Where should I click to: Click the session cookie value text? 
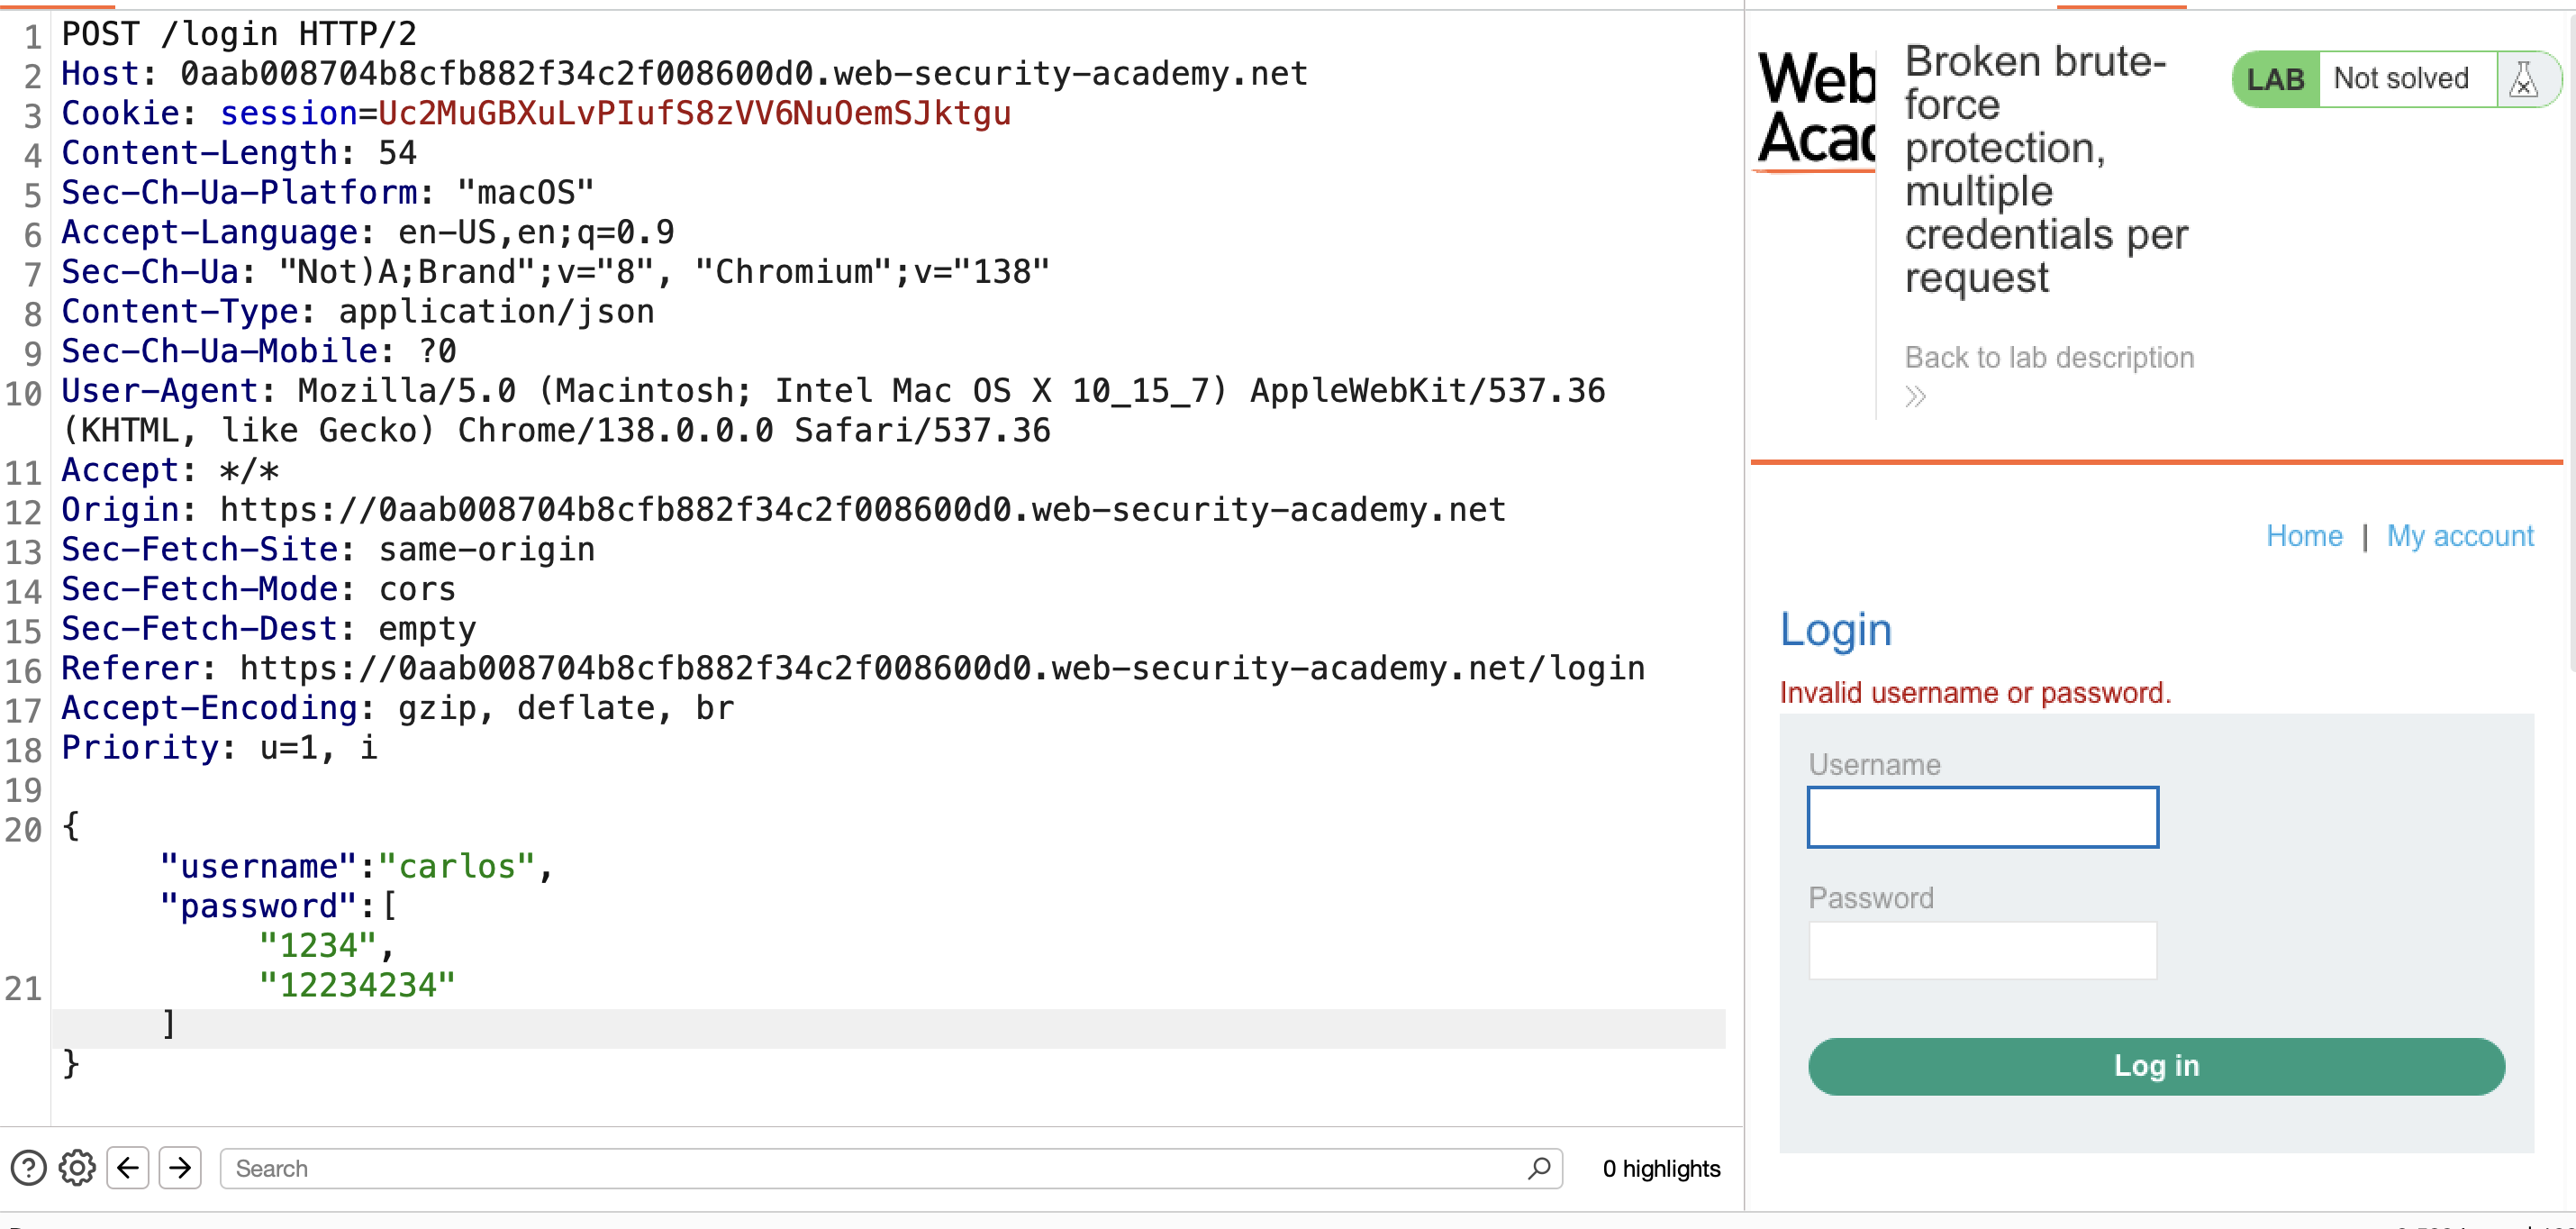(694, 113)
